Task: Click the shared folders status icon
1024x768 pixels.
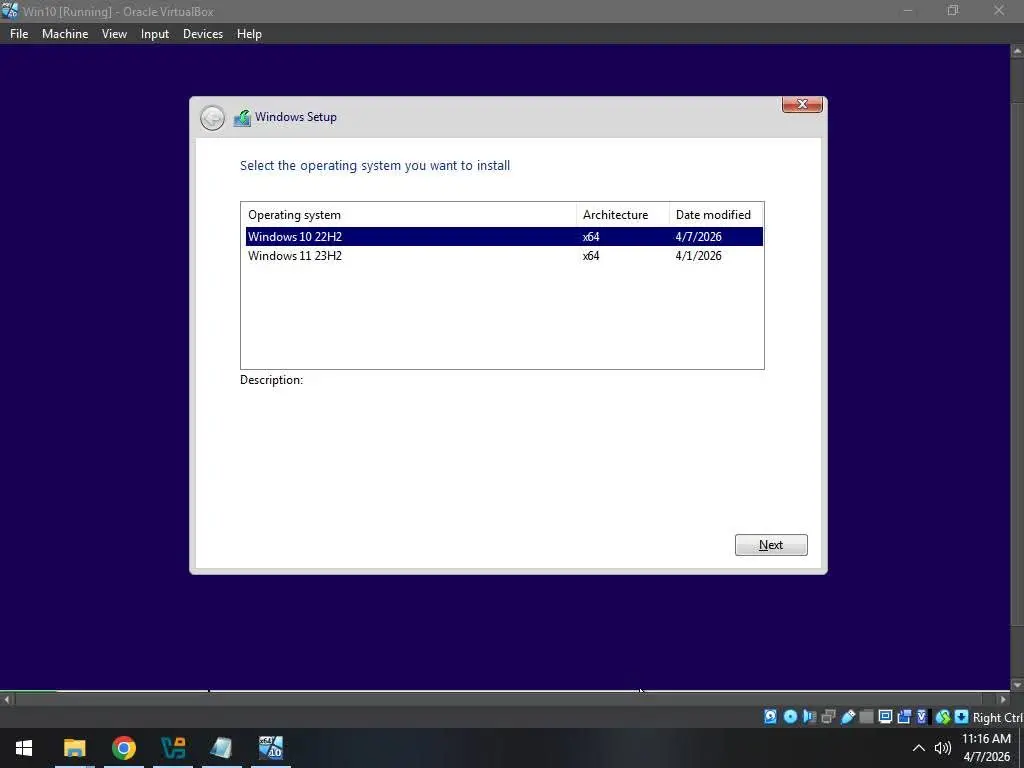Action: [867, 717]
